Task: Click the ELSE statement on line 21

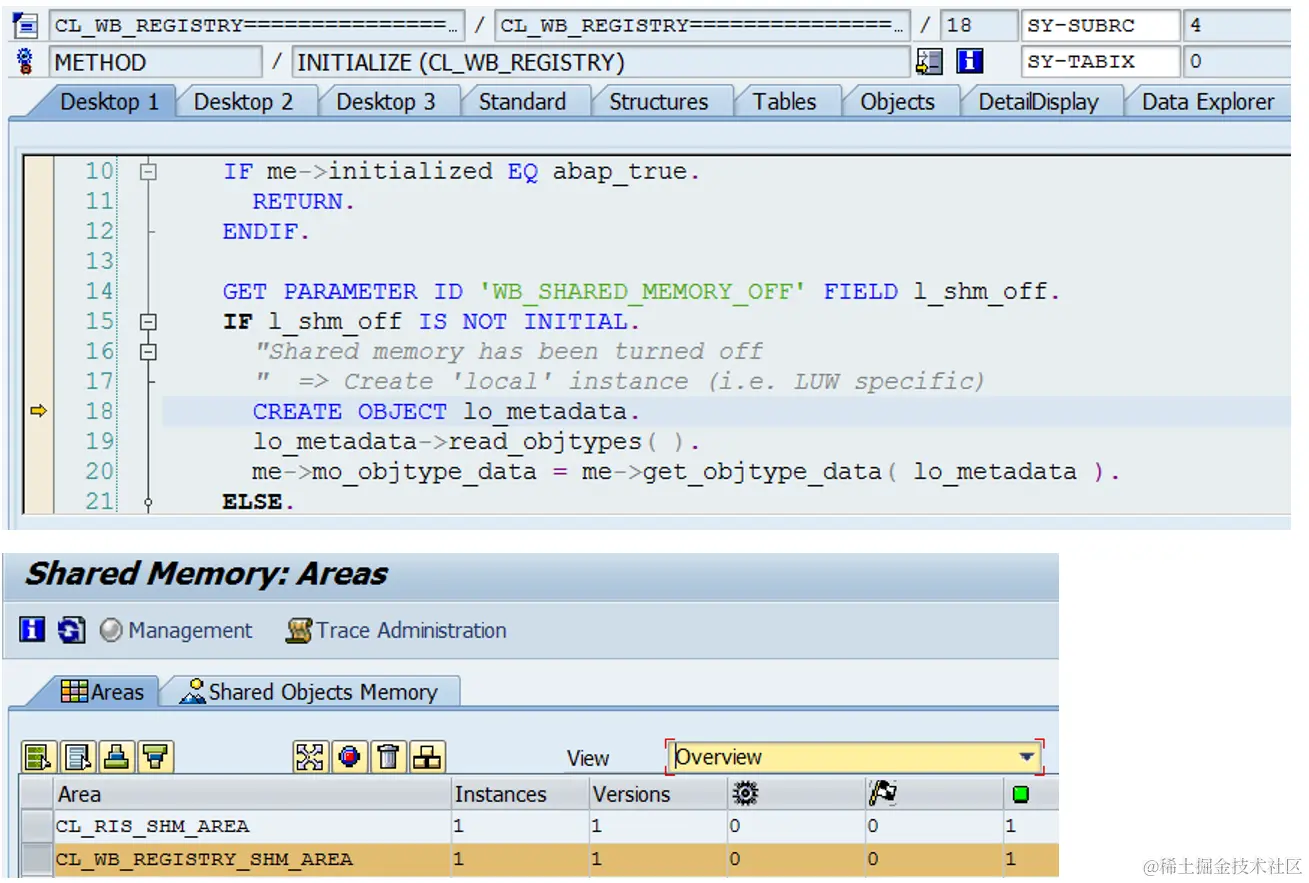Action: pos(259,501)
